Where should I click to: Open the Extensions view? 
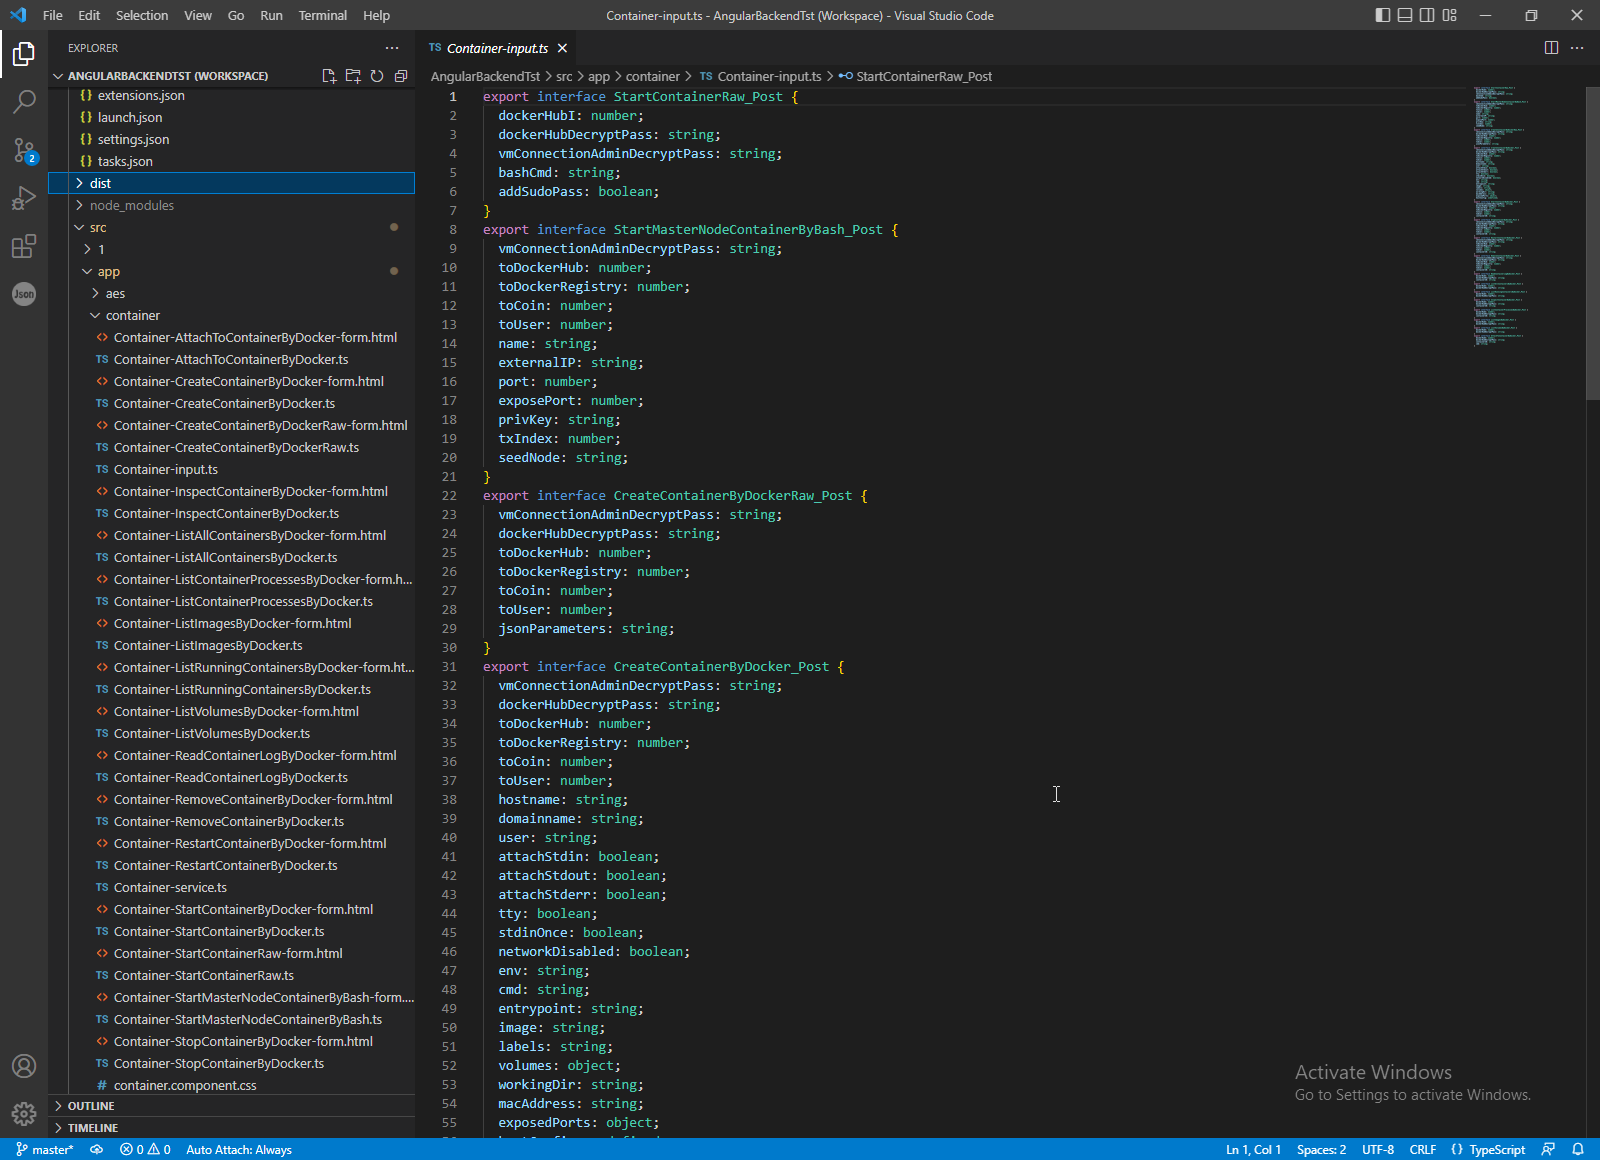(x=24, y=246)
